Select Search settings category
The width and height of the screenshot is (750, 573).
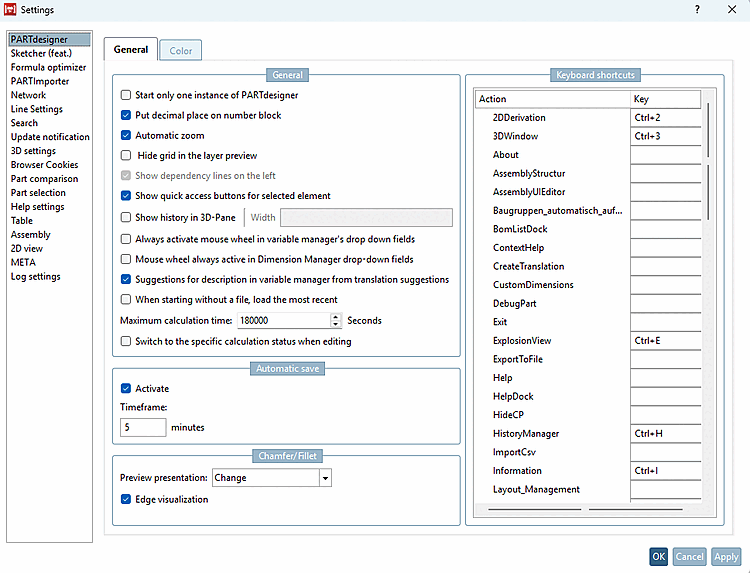tap(24, 123)
